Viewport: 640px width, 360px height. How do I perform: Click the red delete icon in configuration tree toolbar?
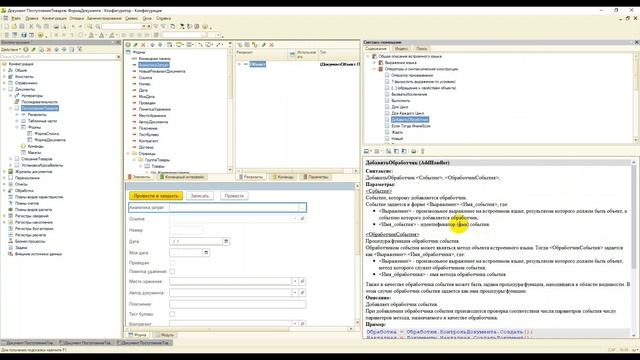[x=49, y=49]
